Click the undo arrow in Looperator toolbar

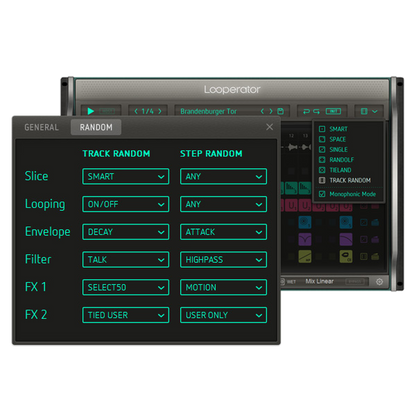tap(306, 111)
